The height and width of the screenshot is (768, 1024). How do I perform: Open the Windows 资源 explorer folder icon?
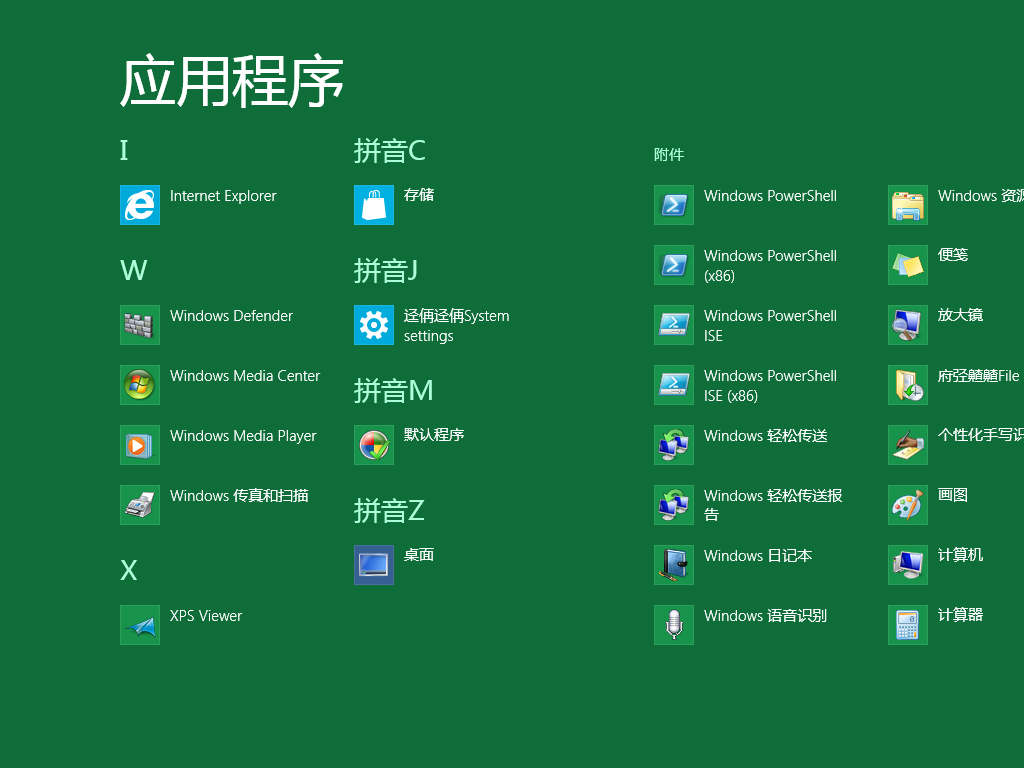(908, 205)
